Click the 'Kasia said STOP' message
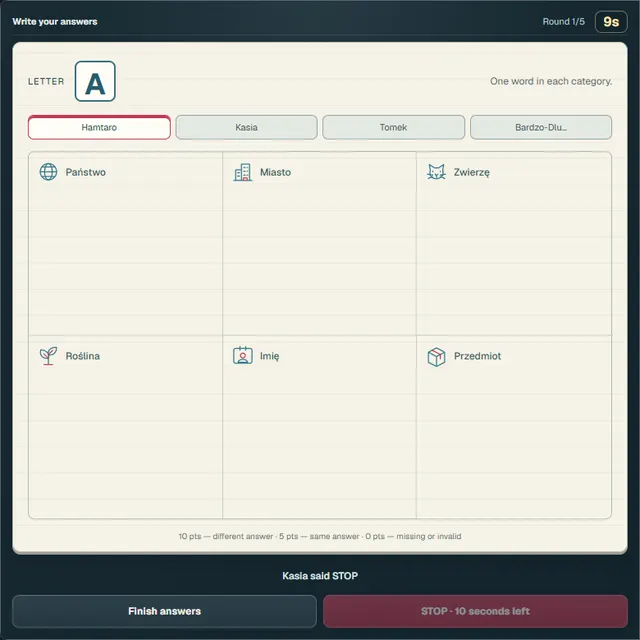 320,576
